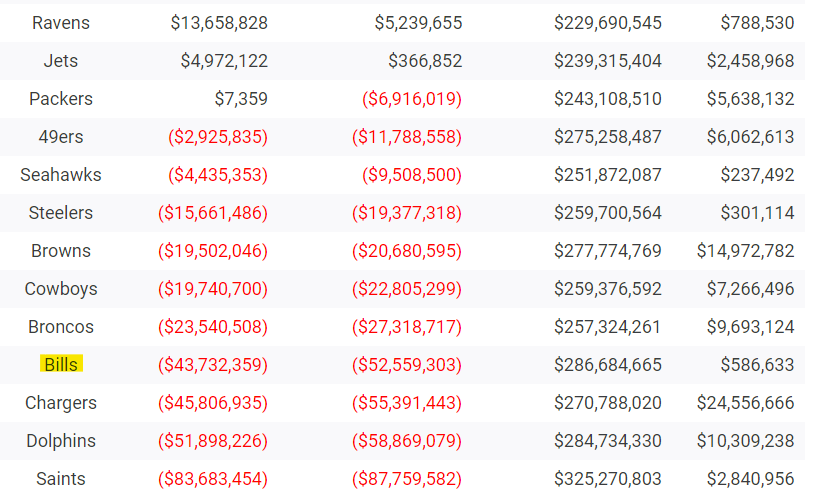
Task: Select the Chargers $24,556,666 cell
Action: pos(746,403)
